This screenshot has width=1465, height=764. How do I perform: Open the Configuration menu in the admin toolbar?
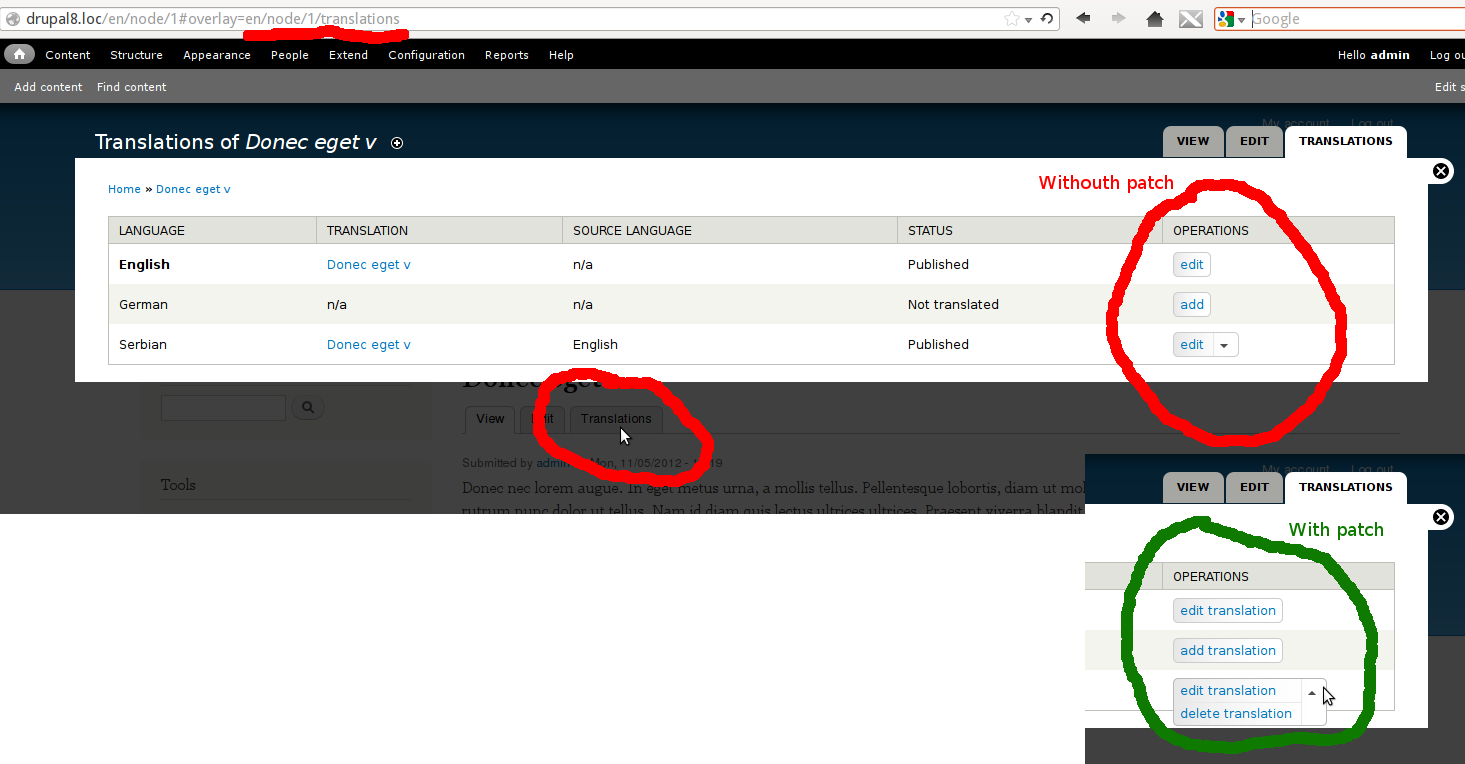point(426,55)
